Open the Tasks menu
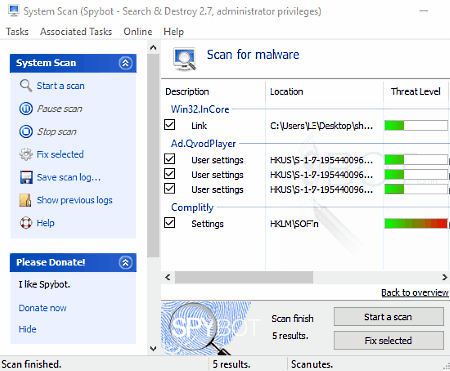 (x=17, y=32)
